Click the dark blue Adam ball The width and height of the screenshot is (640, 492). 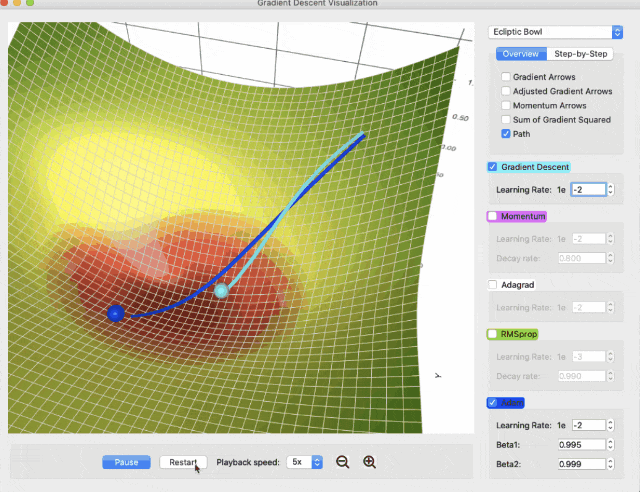116,313
